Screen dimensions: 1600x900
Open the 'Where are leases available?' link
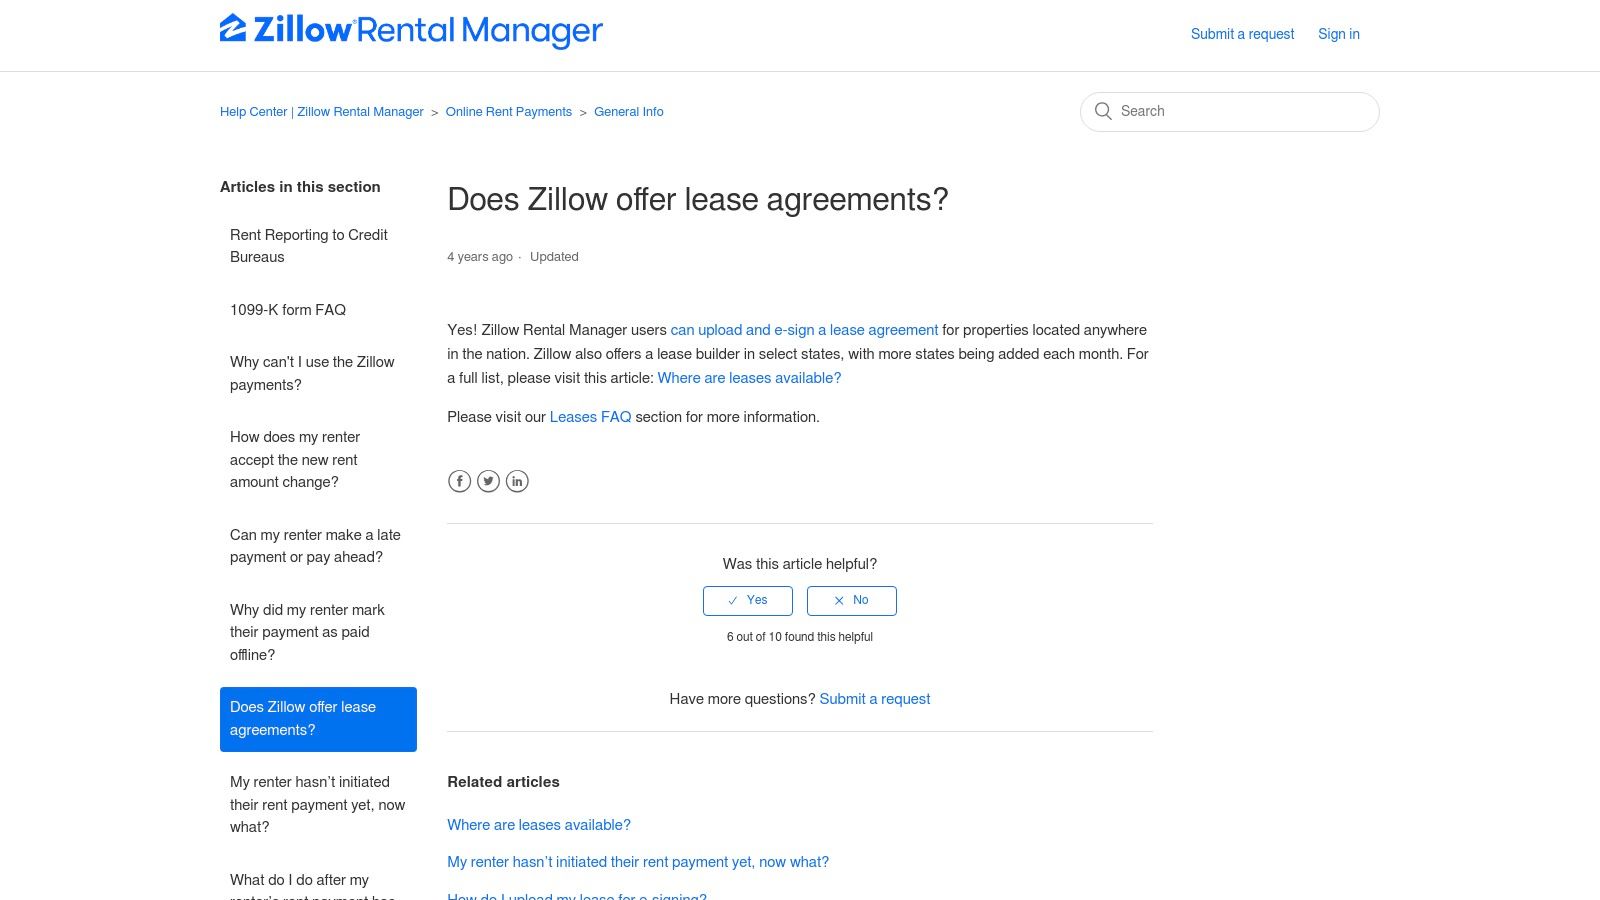pyautogui.click(x=749, y=377)
